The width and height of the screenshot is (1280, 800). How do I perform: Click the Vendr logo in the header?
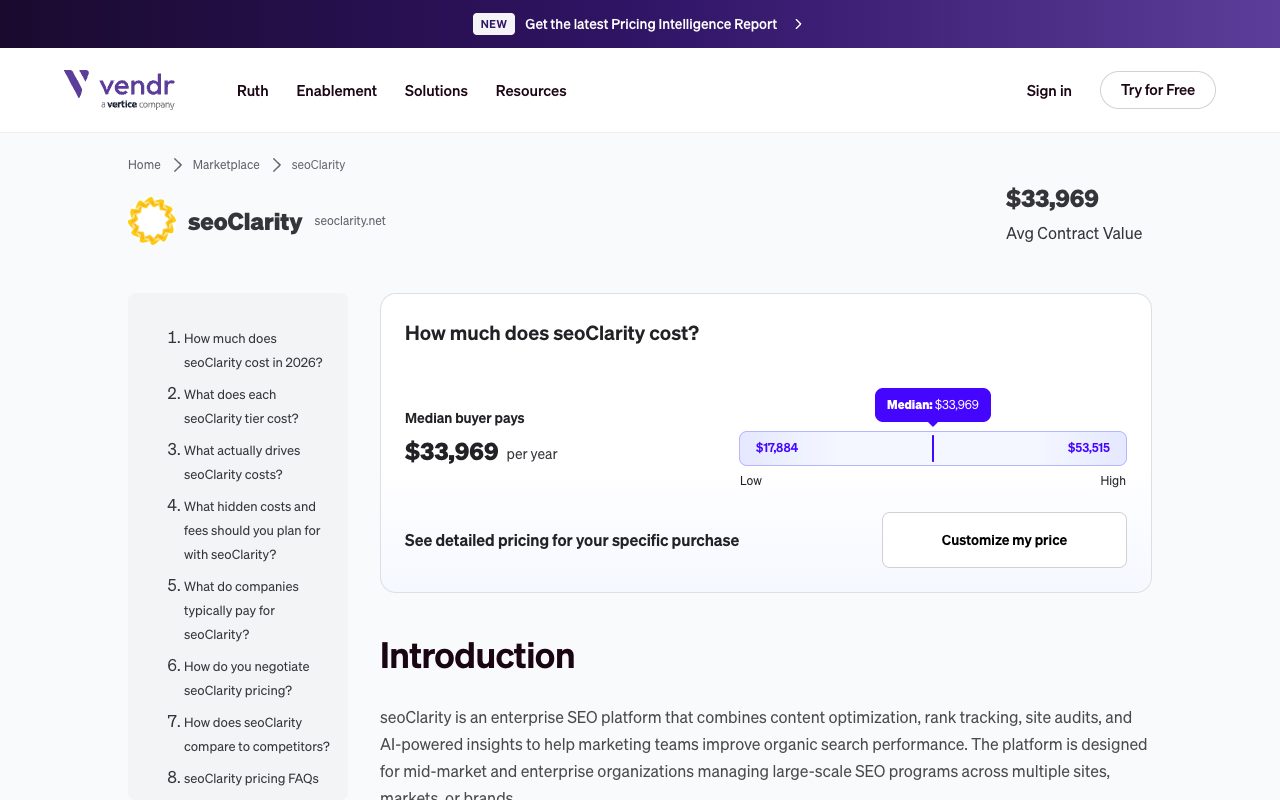coord(119,90)
